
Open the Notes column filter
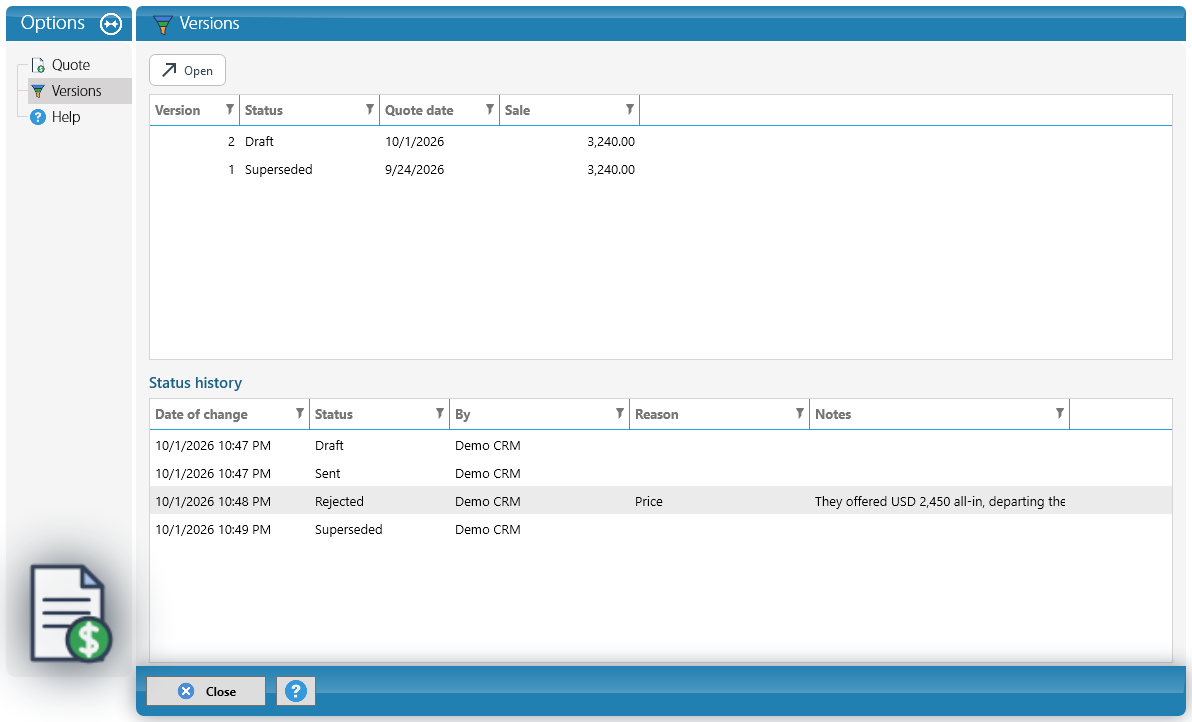1060,413
